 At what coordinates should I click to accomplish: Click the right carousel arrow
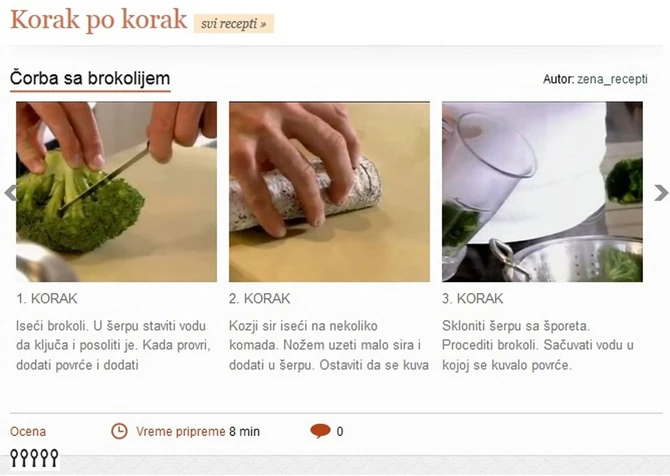click(661, 193)
